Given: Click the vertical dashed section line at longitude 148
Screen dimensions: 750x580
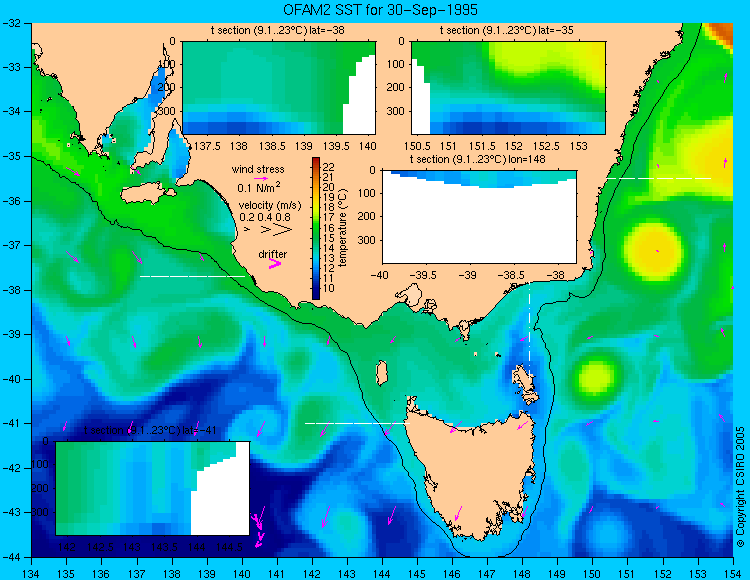Looking at the screenshot, I should pos(529,330).
